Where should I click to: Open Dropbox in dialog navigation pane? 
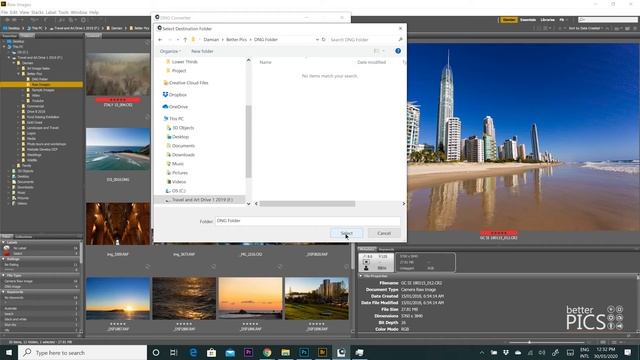pyautogui.click(x=175, y=95)
